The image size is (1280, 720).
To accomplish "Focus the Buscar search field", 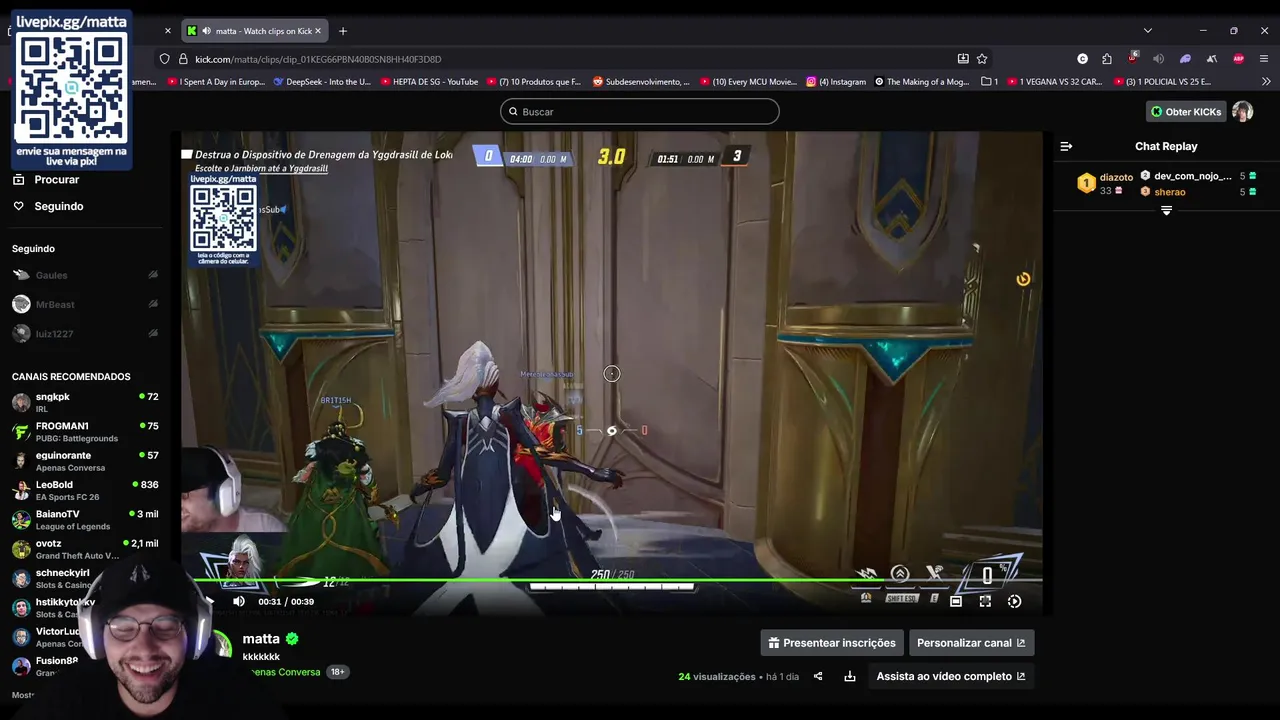I will tap(640, 111).
